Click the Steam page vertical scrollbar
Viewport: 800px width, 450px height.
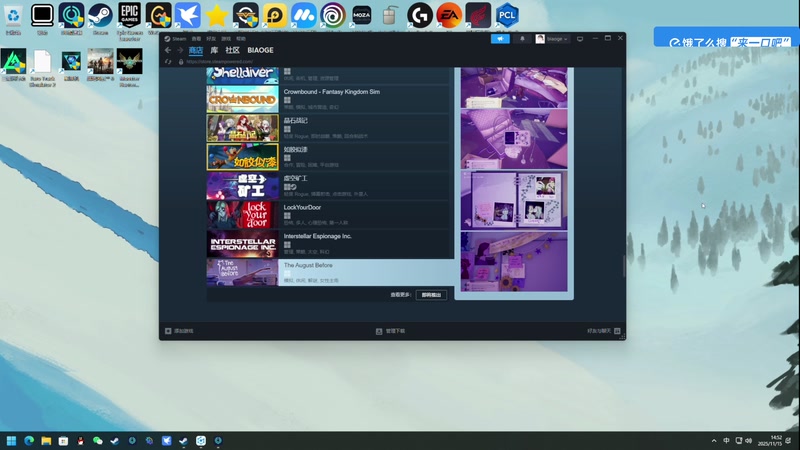(x=623, y=266)
